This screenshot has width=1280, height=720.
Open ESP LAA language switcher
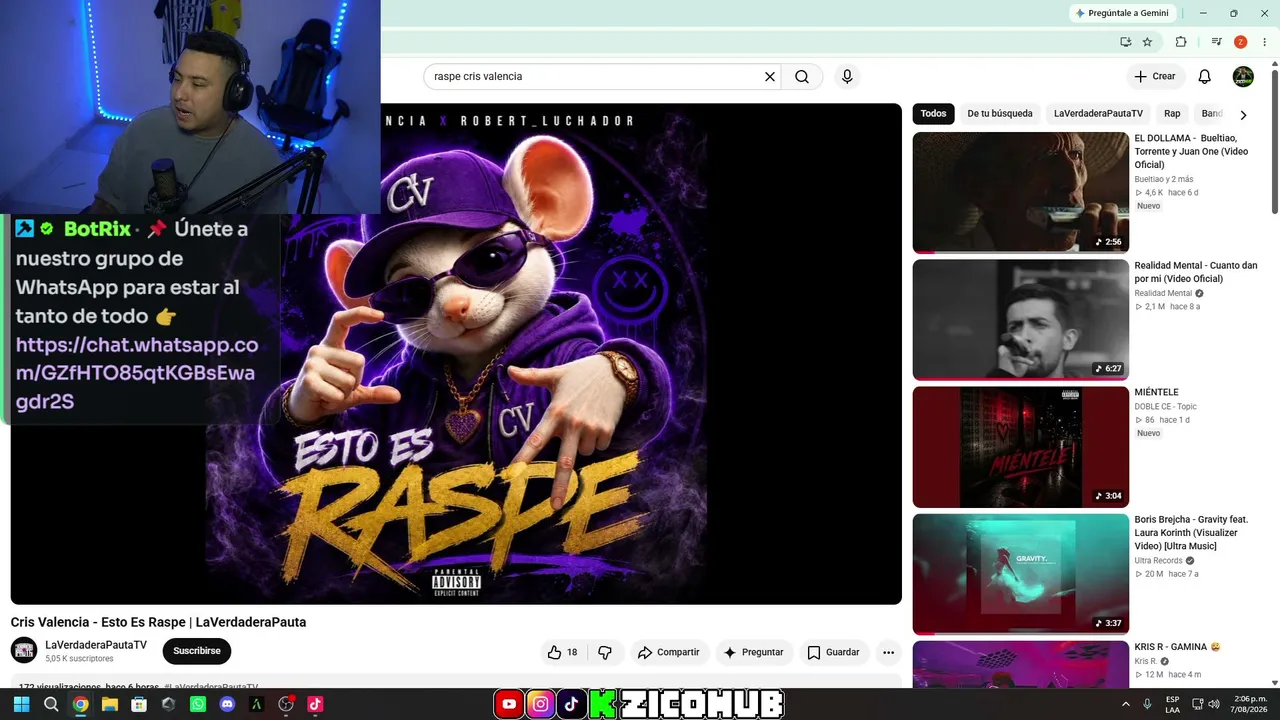1172,704
